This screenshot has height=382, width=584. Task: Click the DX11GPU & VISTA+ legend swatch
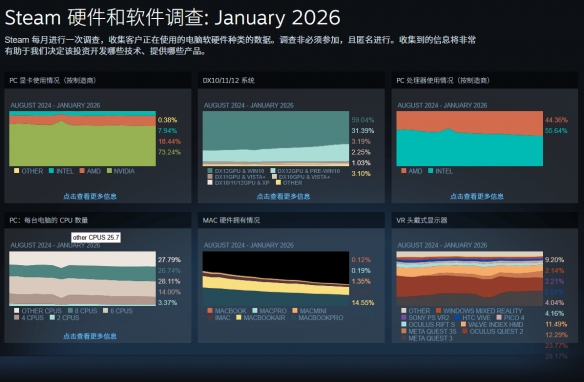(210, 177)
